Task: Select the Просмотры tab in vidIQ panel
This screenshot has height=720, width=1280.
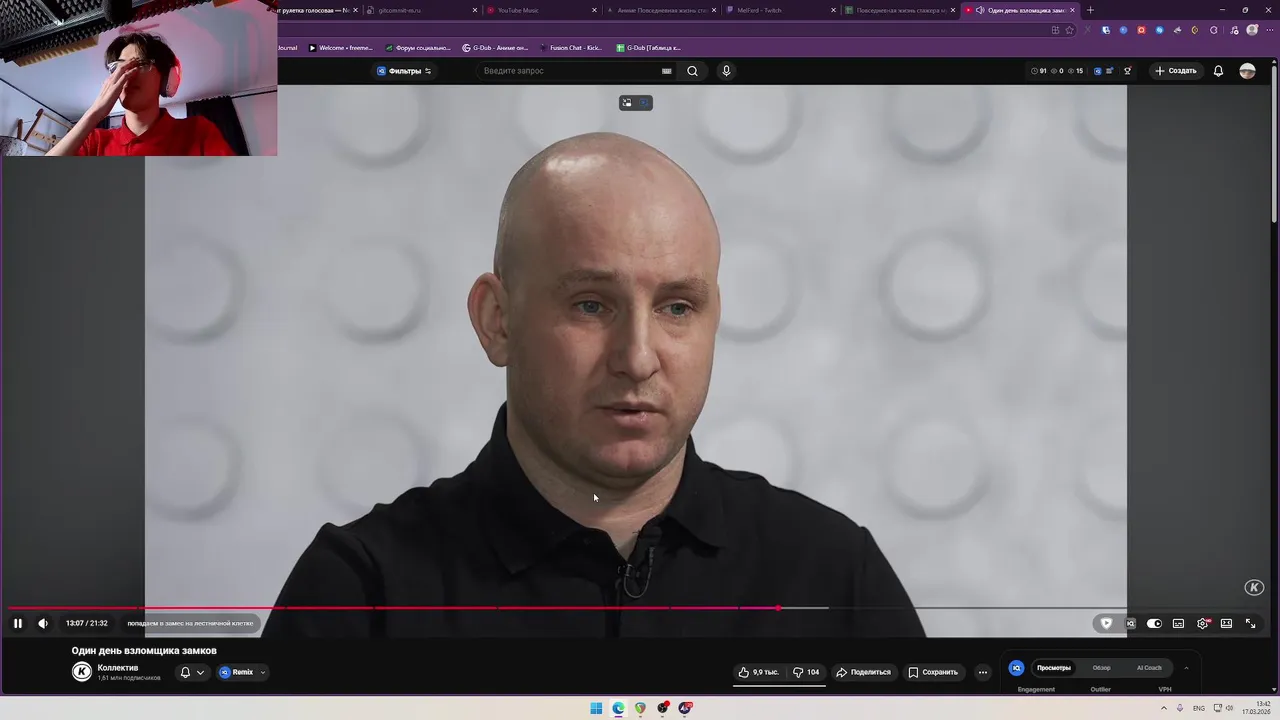Action: (1054, 668)
